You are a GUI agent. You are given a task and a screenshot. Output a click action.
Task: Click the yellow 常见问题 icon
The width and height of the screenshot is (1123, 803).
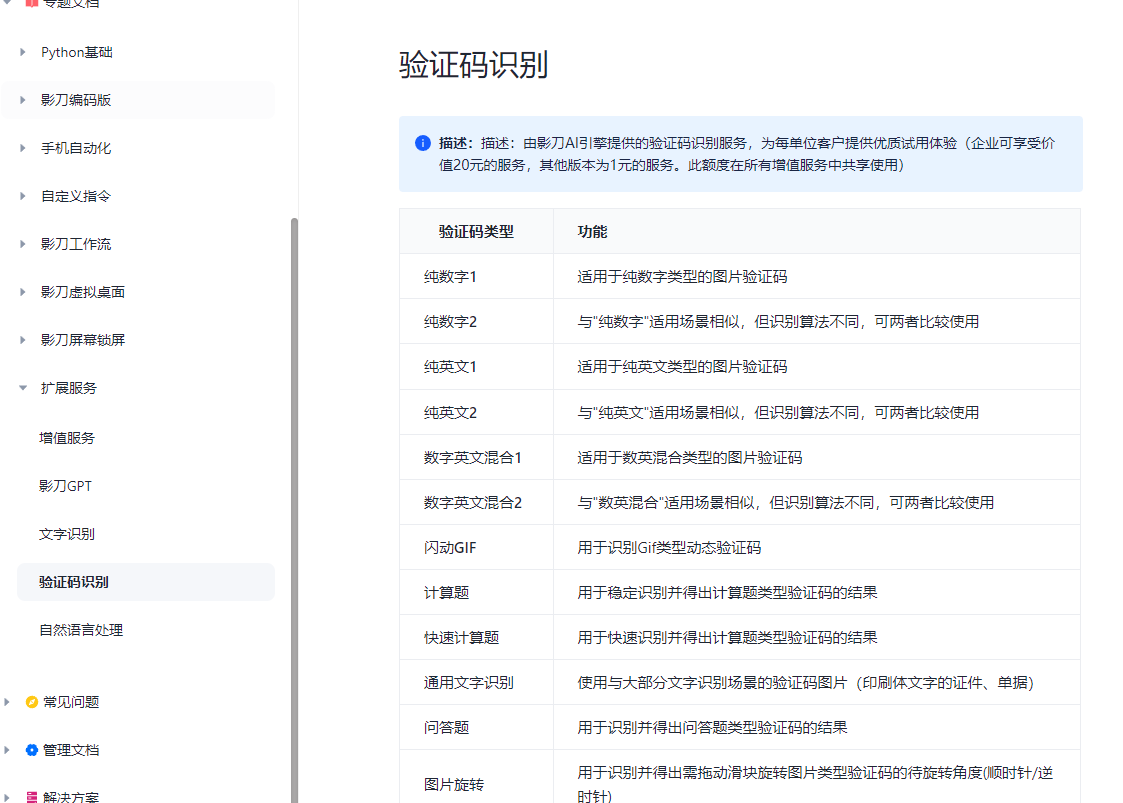coord(32,702)
